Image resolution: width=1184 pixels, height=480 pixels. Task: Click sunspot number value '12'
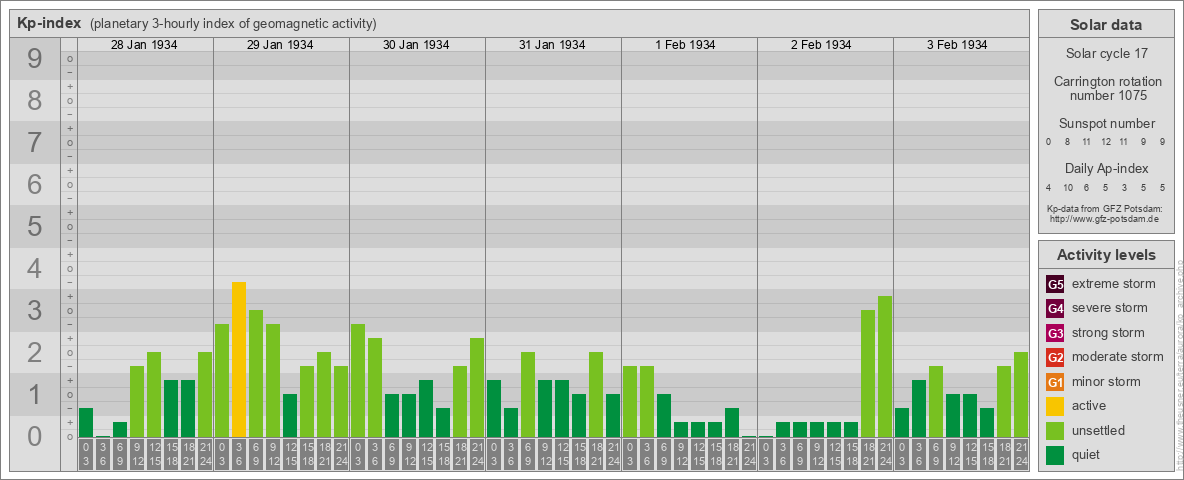[x=1105, y=141]
